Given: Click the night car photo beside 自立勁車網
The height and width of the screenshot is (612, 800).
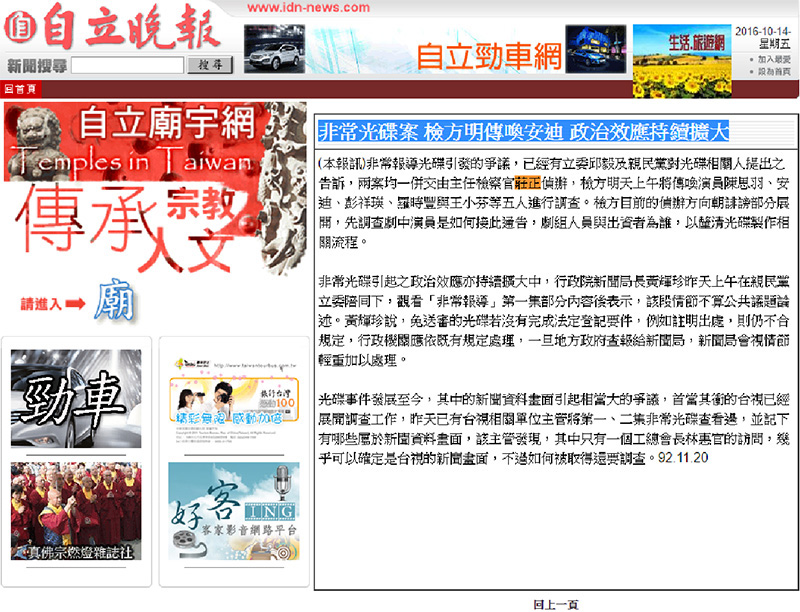Looking at the screenshot, I should [598, 48].
